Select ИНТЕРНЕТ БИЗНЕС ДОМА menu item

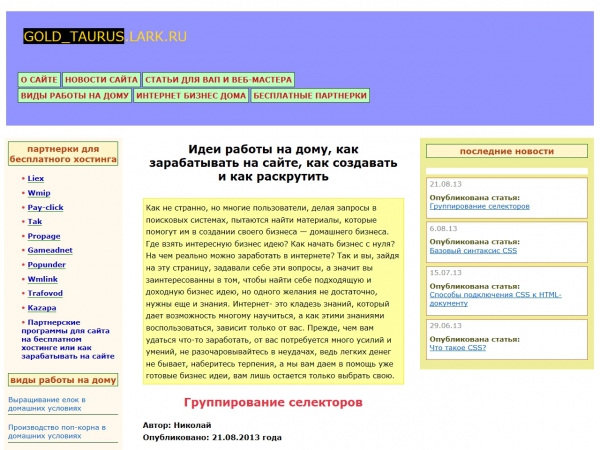[191, 95]
